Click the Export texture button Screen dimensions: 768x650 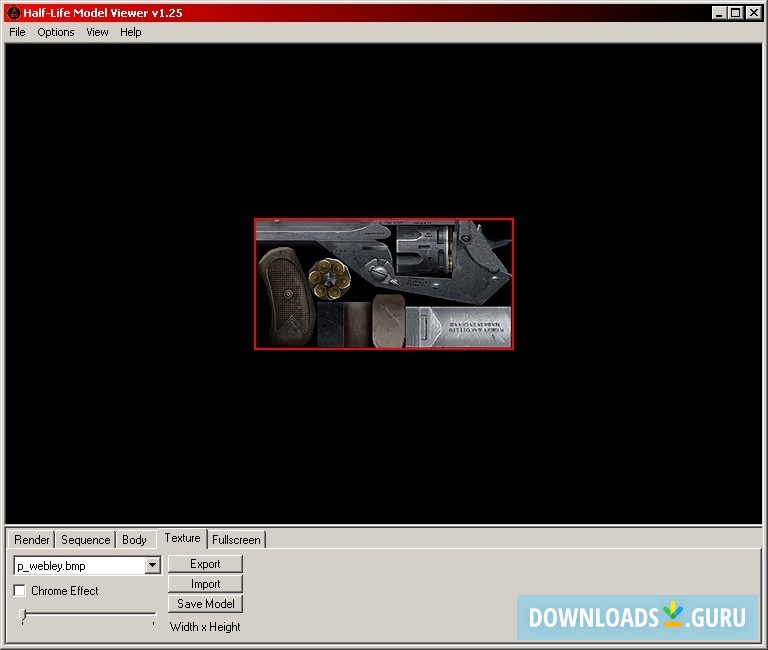click(205, 564)
